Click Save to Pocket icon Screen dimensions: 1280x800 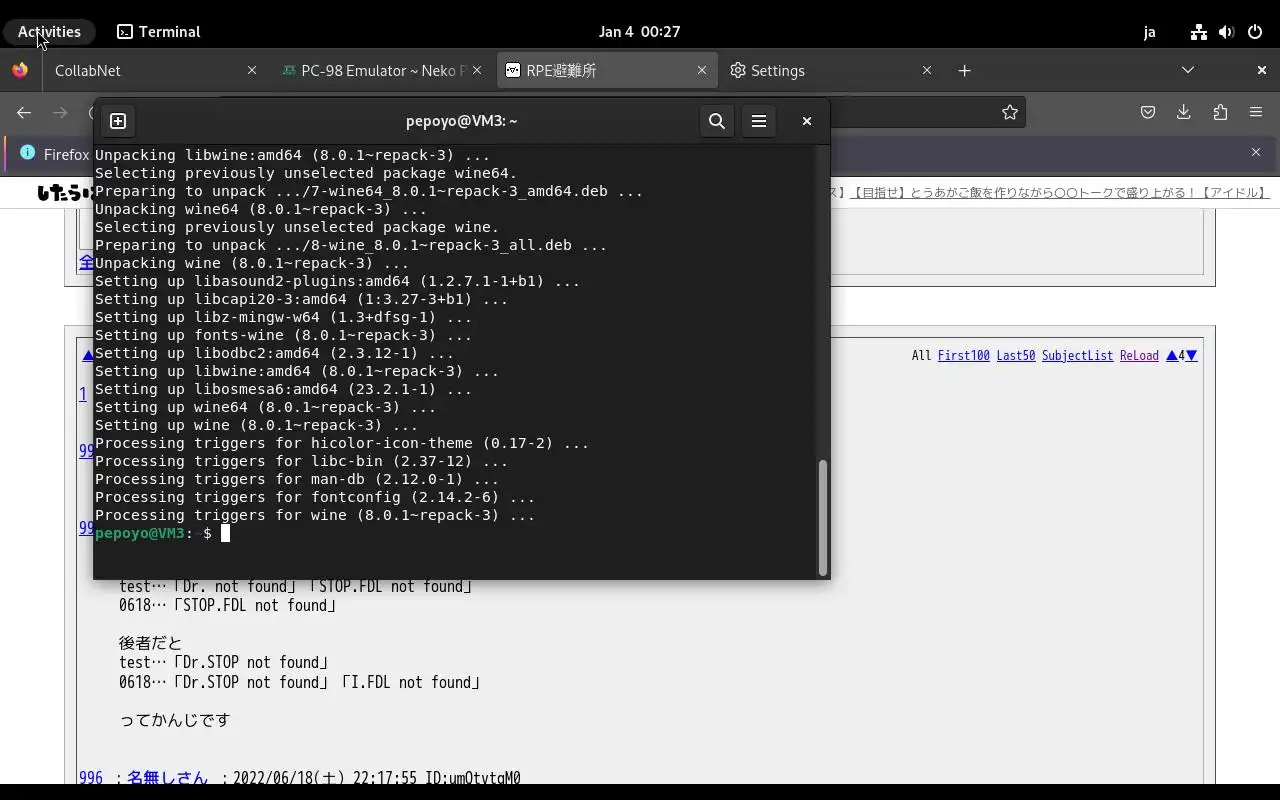click(x=1148, y=113)
